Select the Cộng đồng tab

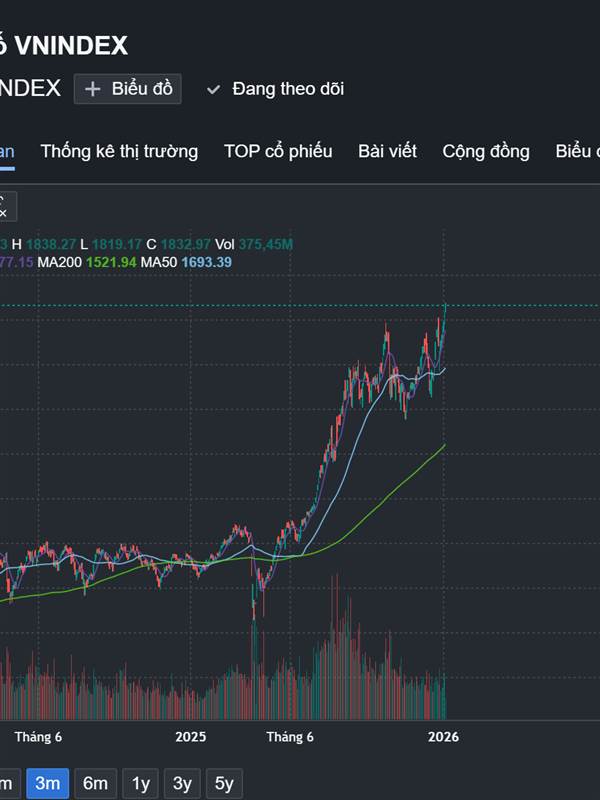(x=486, y=151)
